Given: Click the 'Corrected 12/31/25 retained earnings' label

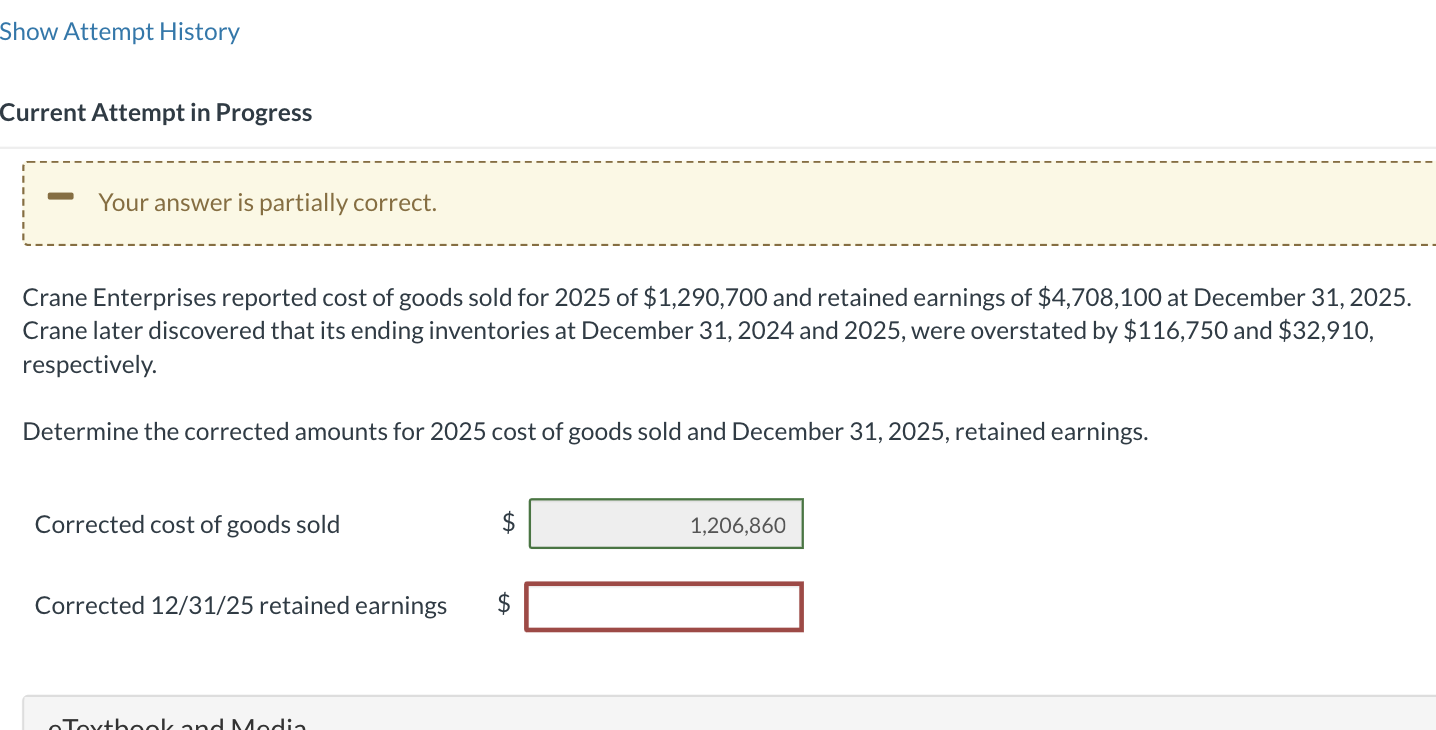Looking at the screenshot, I should tap(241, 606).
